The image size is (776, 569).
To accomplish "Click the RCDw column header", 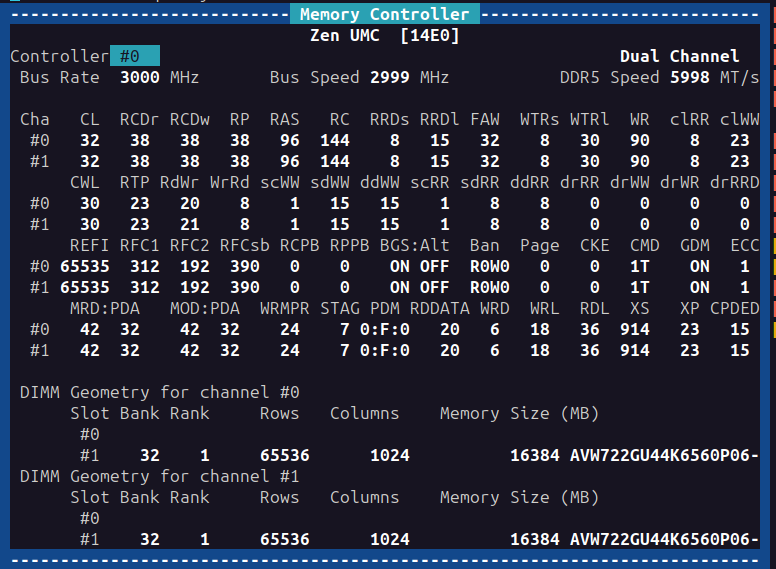I will (190, 119).
